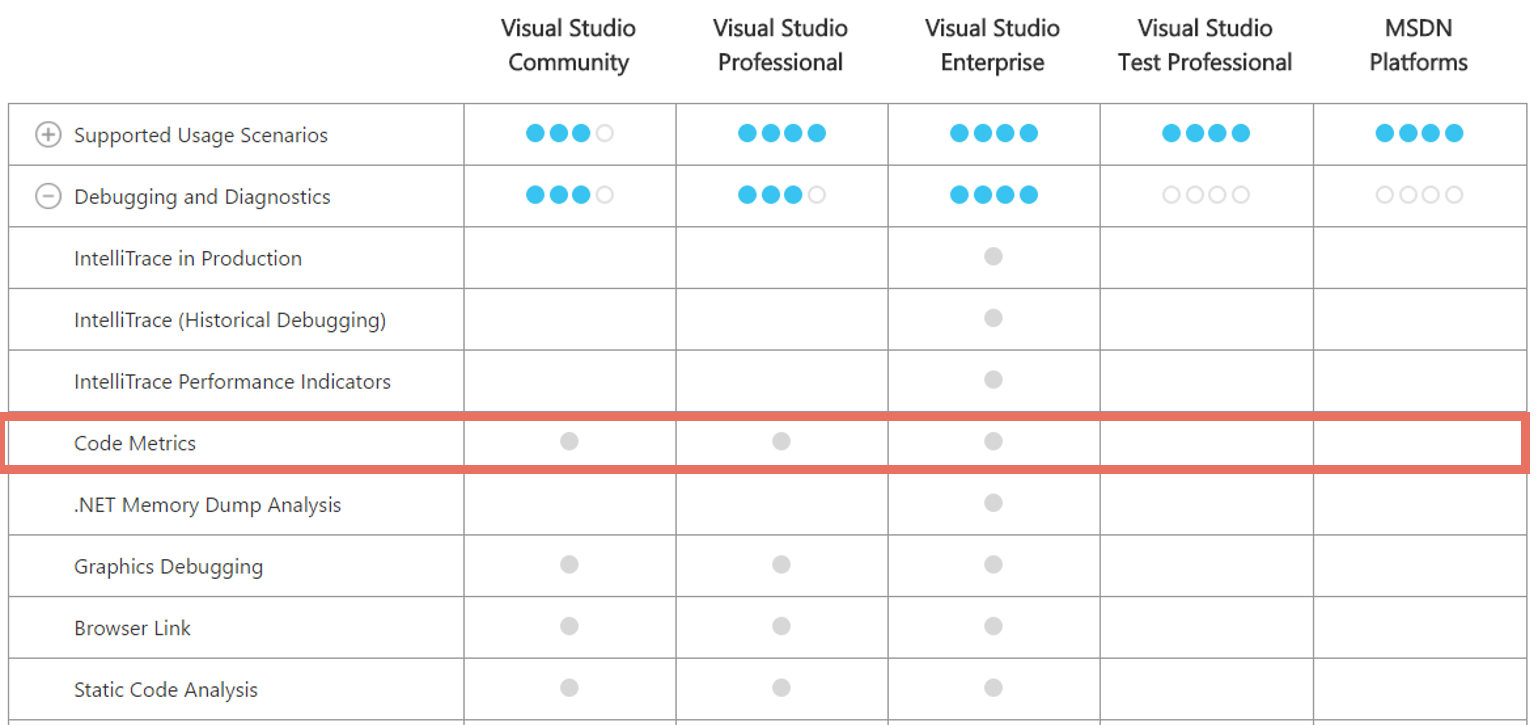The image size is (1536, 725).
Task: Select the Visual Studio Enterprise column header
Action: click(x=993, y=45)
